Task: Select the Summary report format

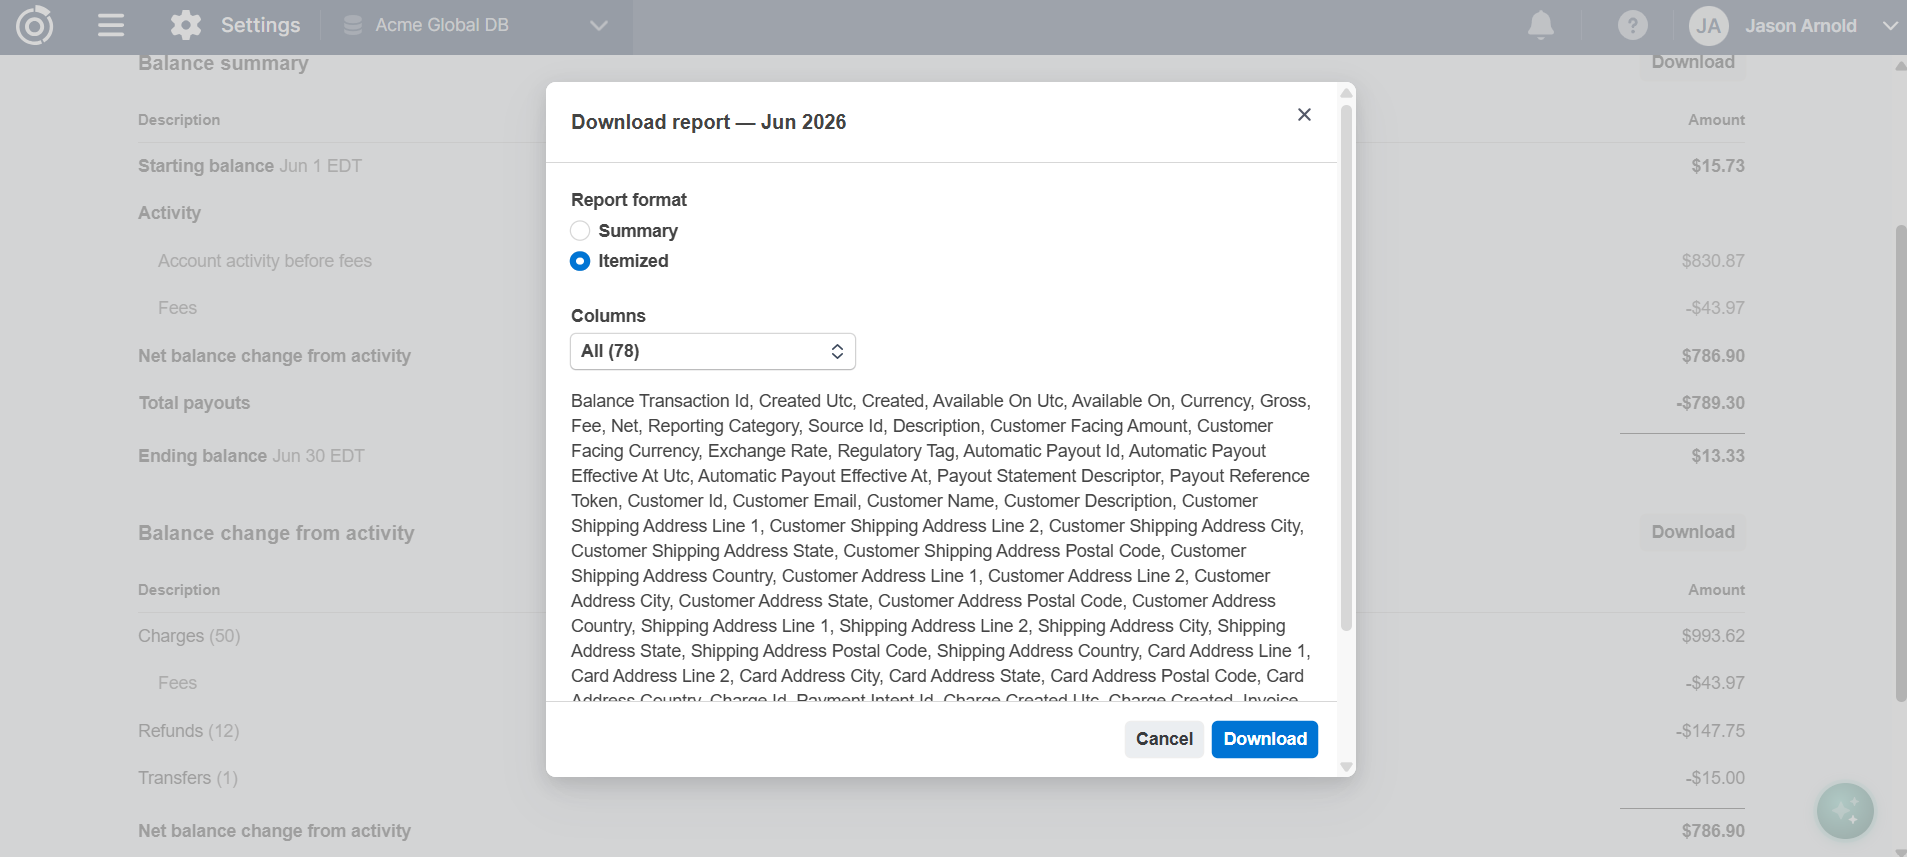Action: 580,231
